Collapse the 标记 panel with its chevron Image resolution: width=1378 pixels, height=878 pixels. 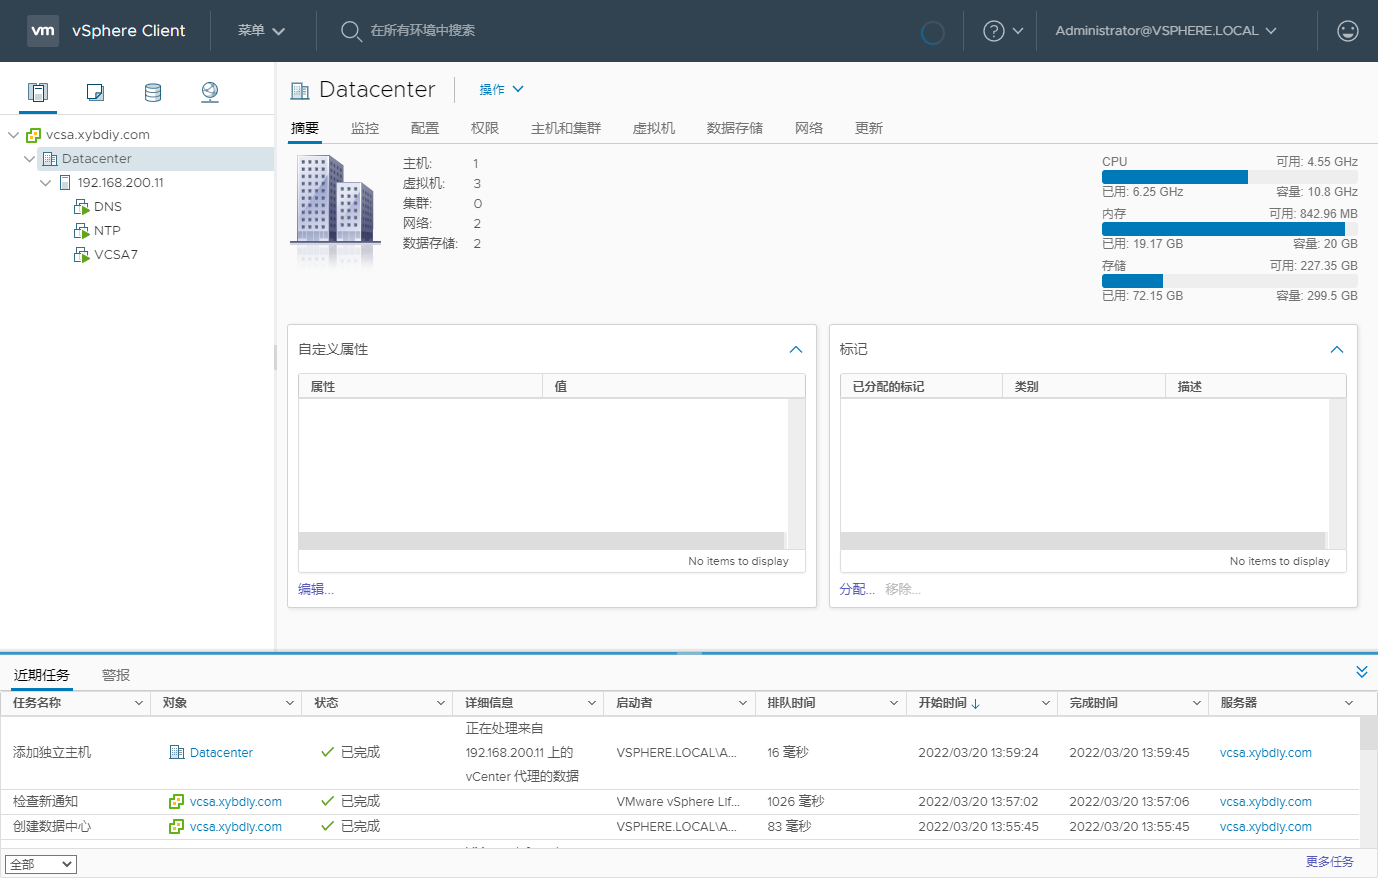pyautogui.click(x=1337, y=350)
